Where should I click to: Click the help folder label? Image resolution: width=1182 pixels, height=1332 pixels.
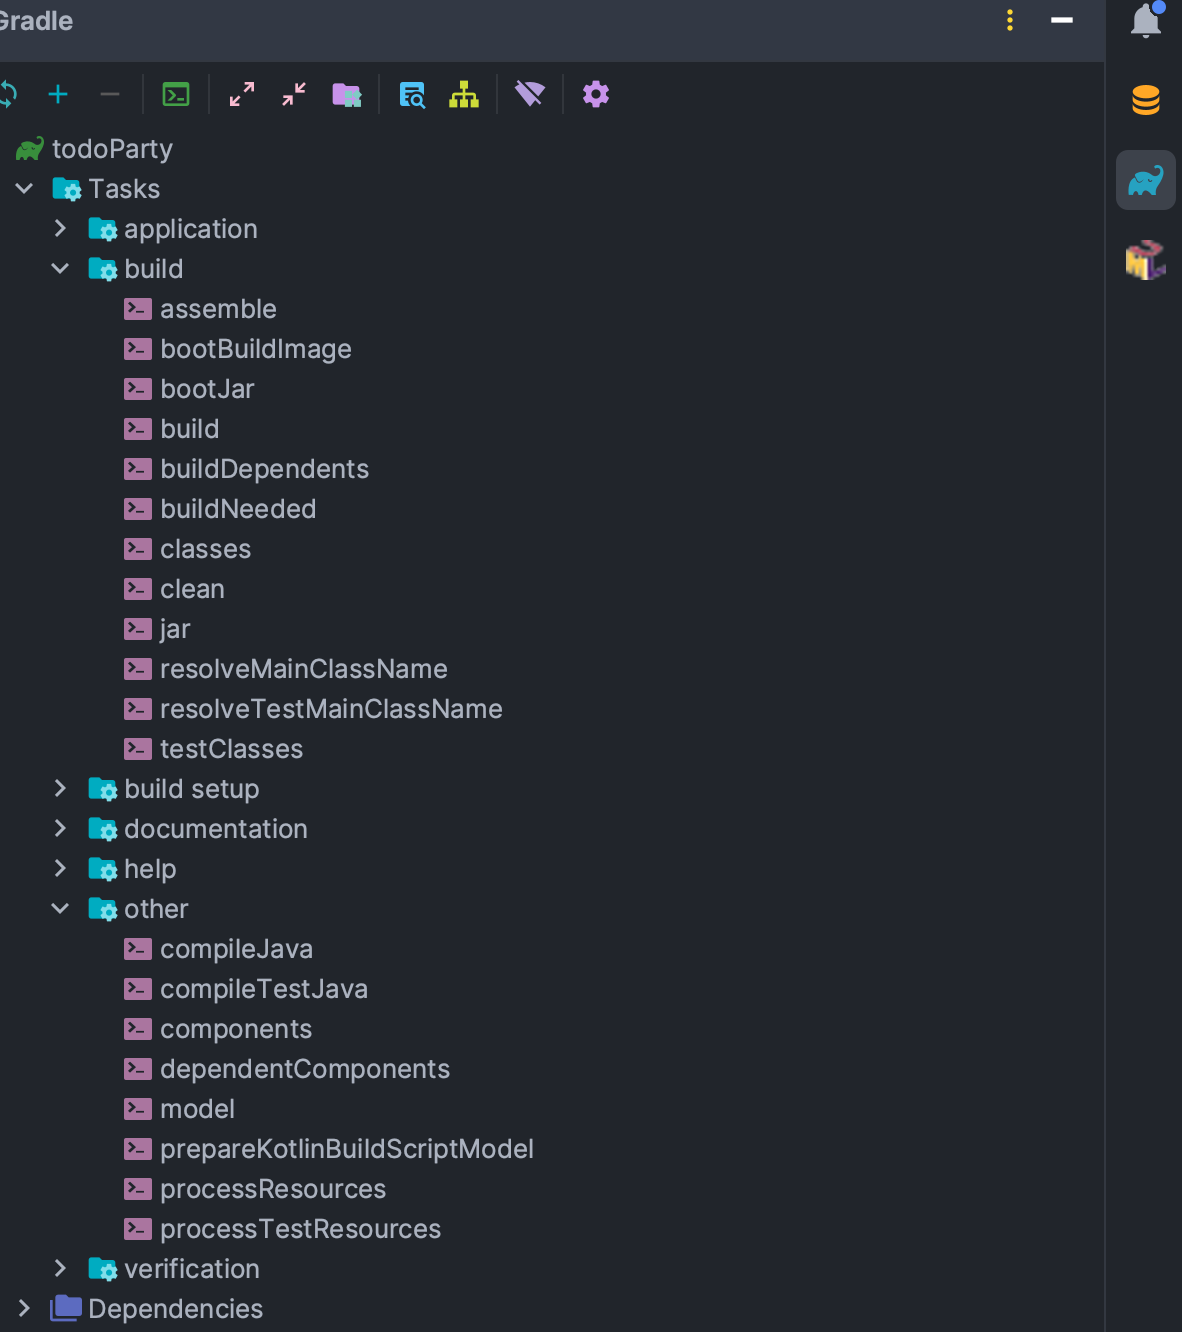click(150, 869)
